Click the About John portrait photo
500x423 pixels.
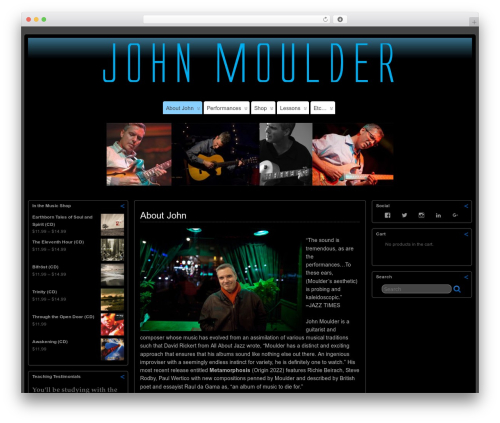[x=221, y=279]
